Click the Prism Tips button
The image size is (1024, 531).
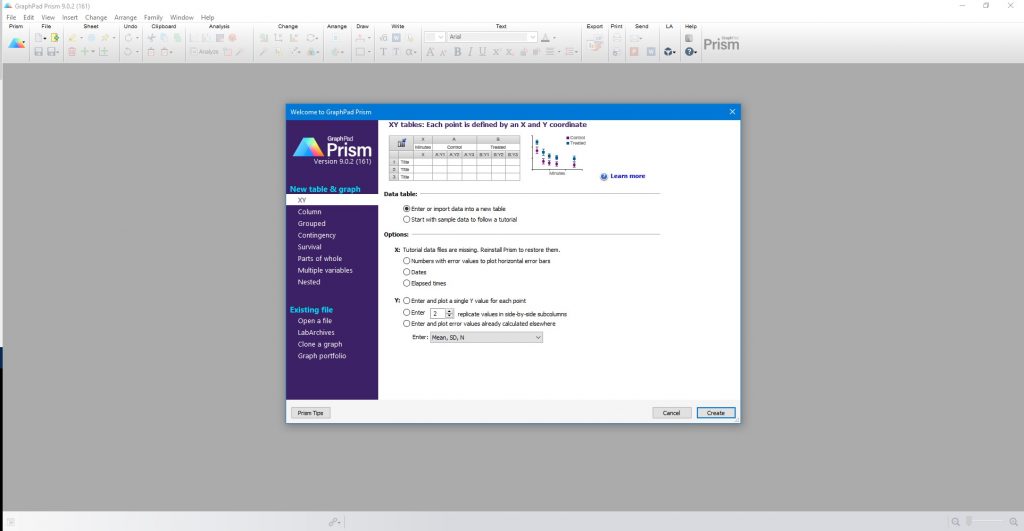click(x=310, y=413)
